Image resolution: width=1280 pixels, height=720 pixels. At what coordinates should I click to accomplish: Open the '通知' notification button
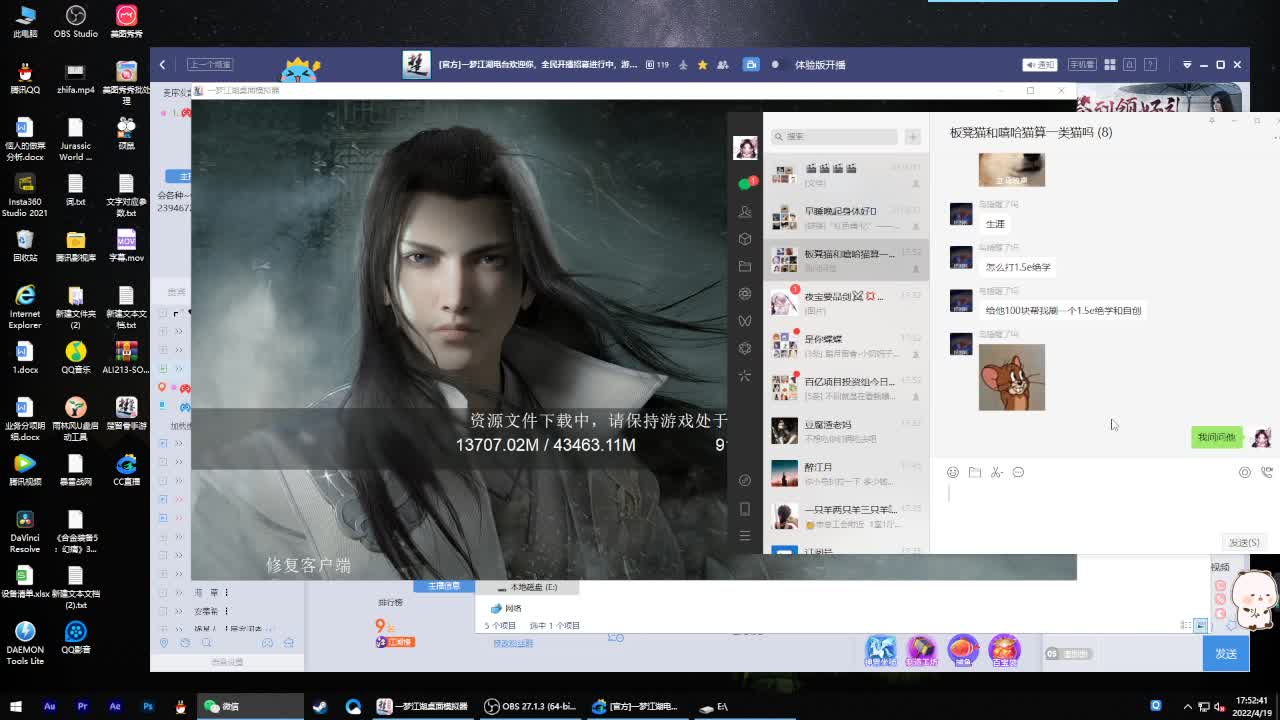(x=1040, y=65)
